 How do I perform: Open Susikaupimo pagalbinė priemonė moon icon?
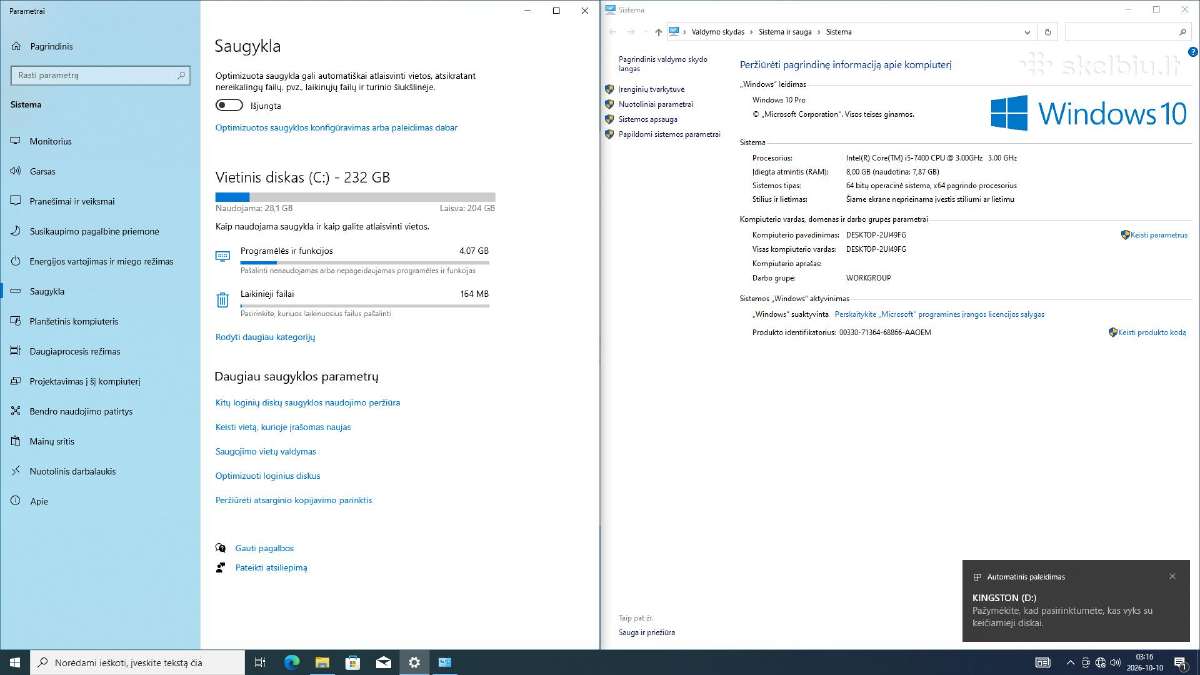pos(16,231)
